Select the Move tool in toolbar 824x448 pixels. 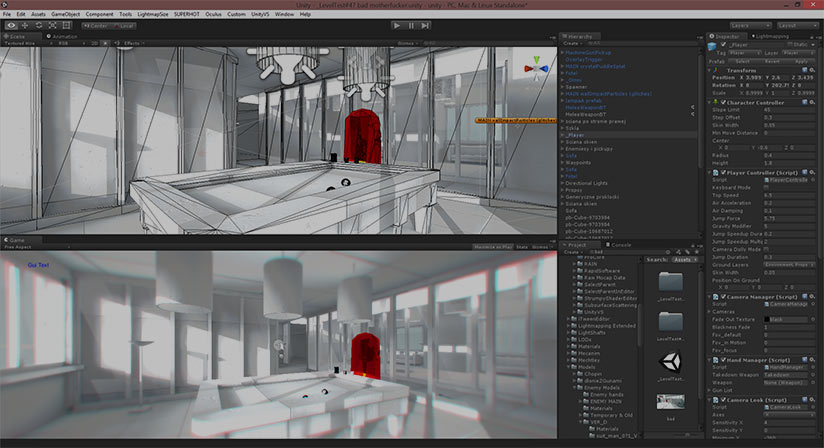tap(25, 25)
